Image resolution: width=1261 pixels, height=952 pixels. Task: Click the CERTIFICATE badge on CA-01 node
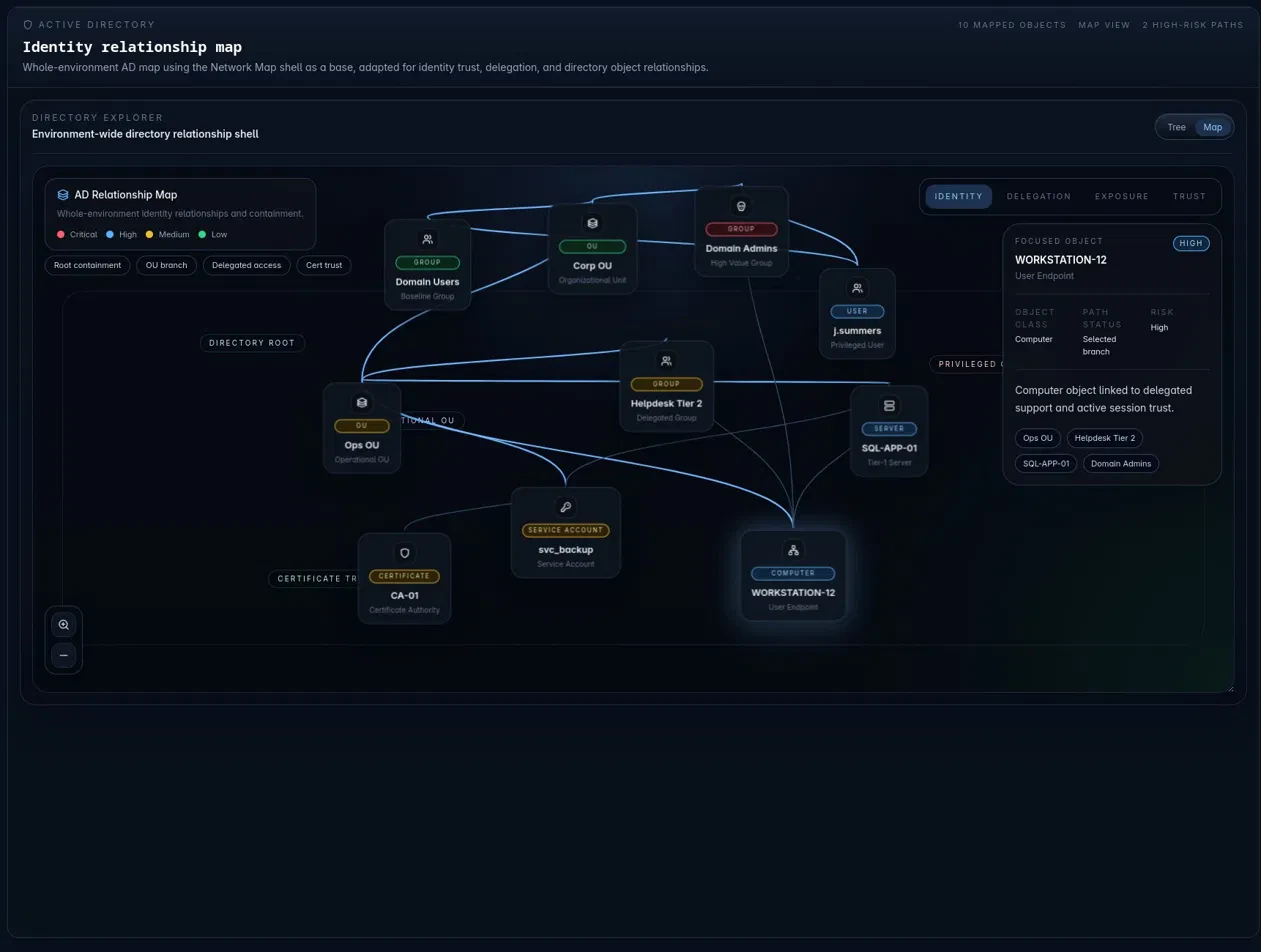[405, 576]
